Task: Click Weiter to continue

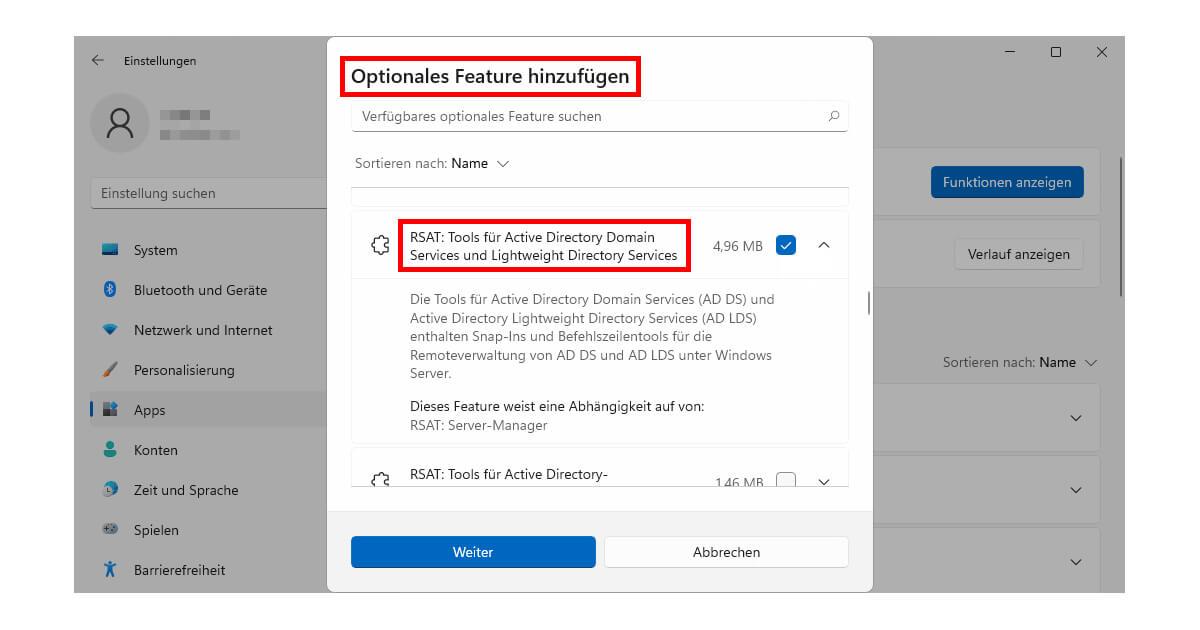Action: (x=472, y=552)
